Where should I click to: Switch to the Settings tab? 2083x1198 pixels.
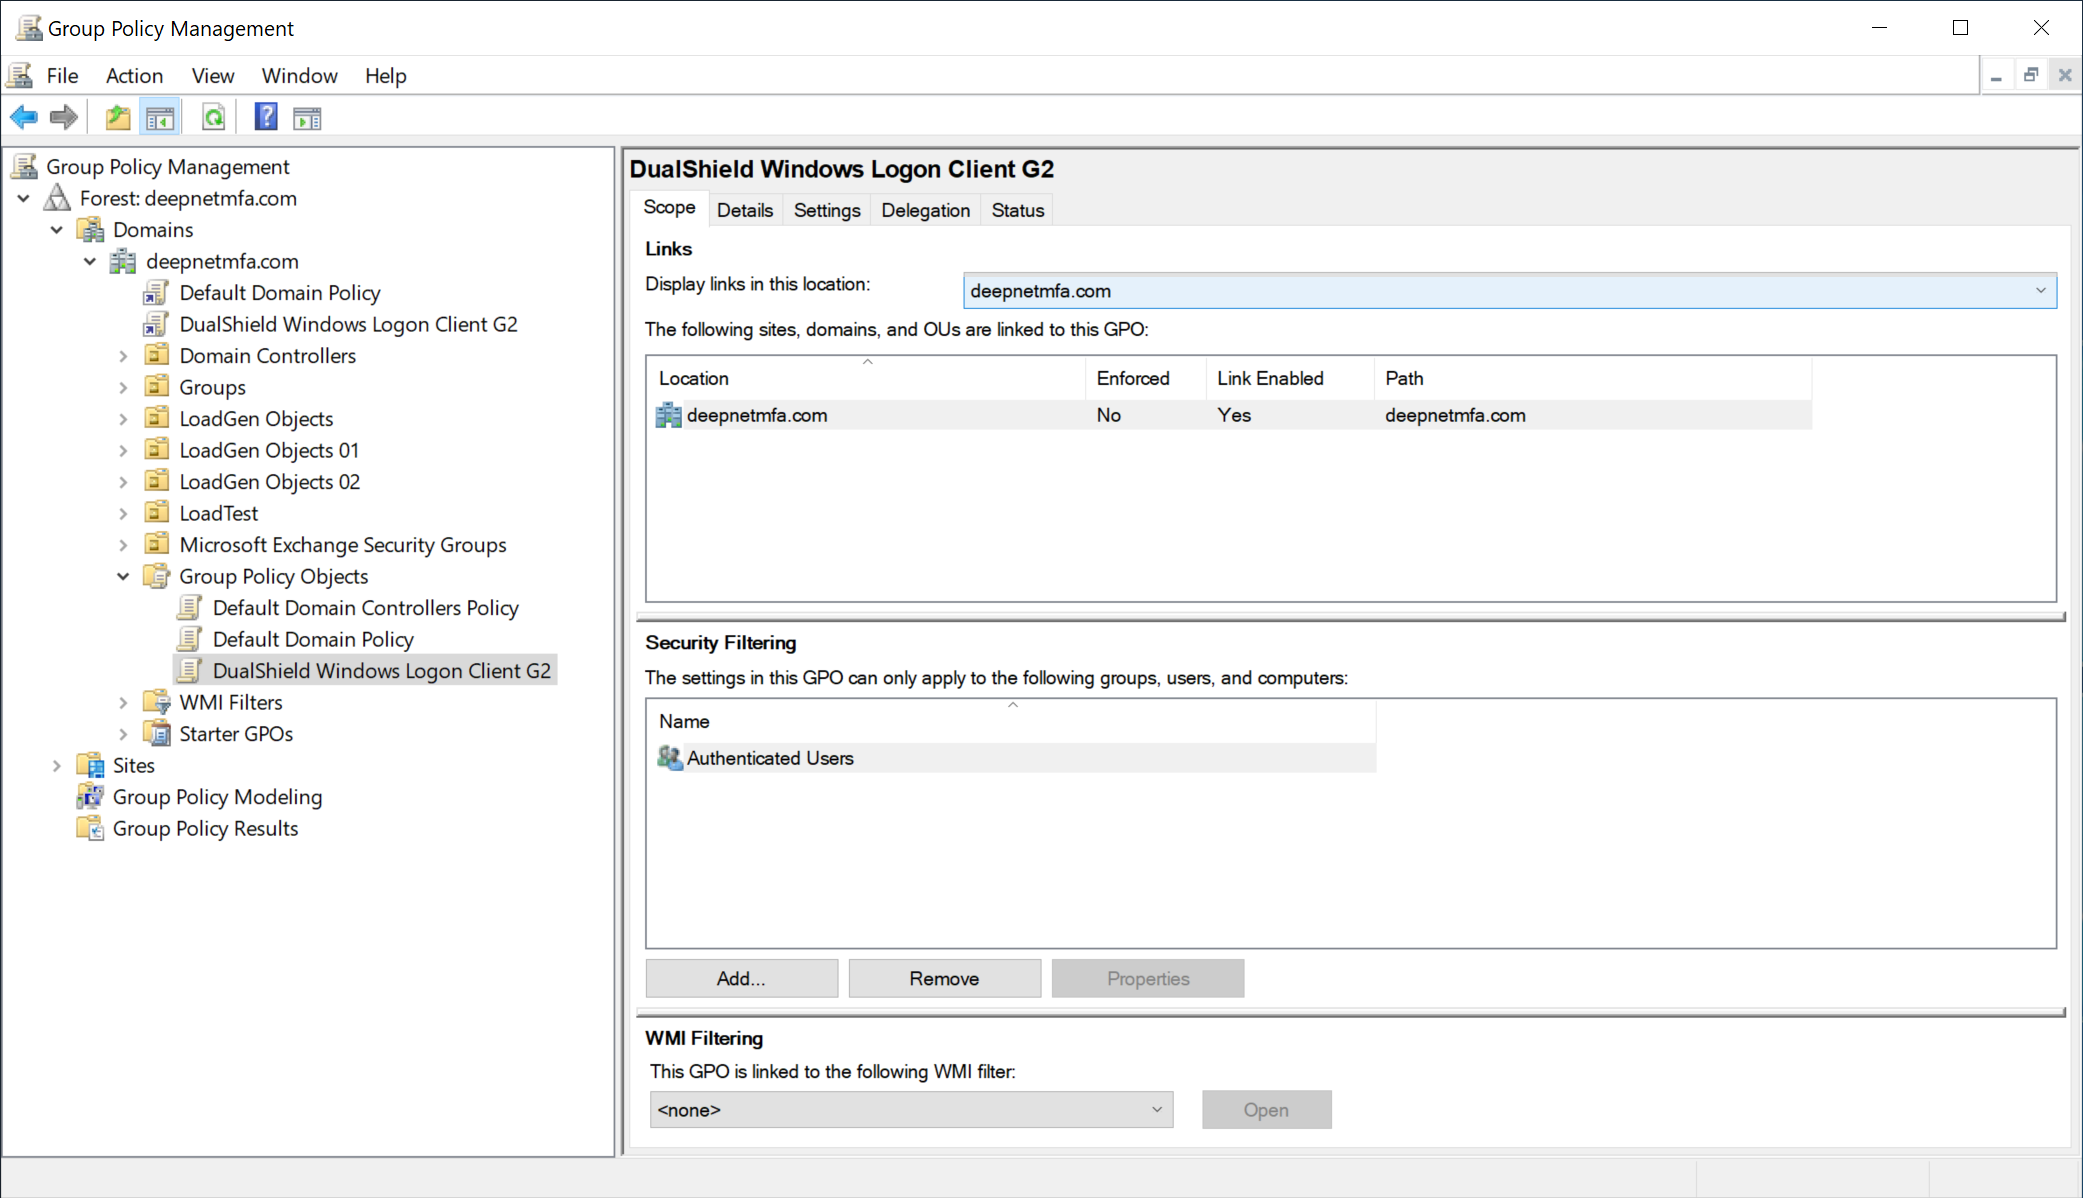click(x=826, y=210)
